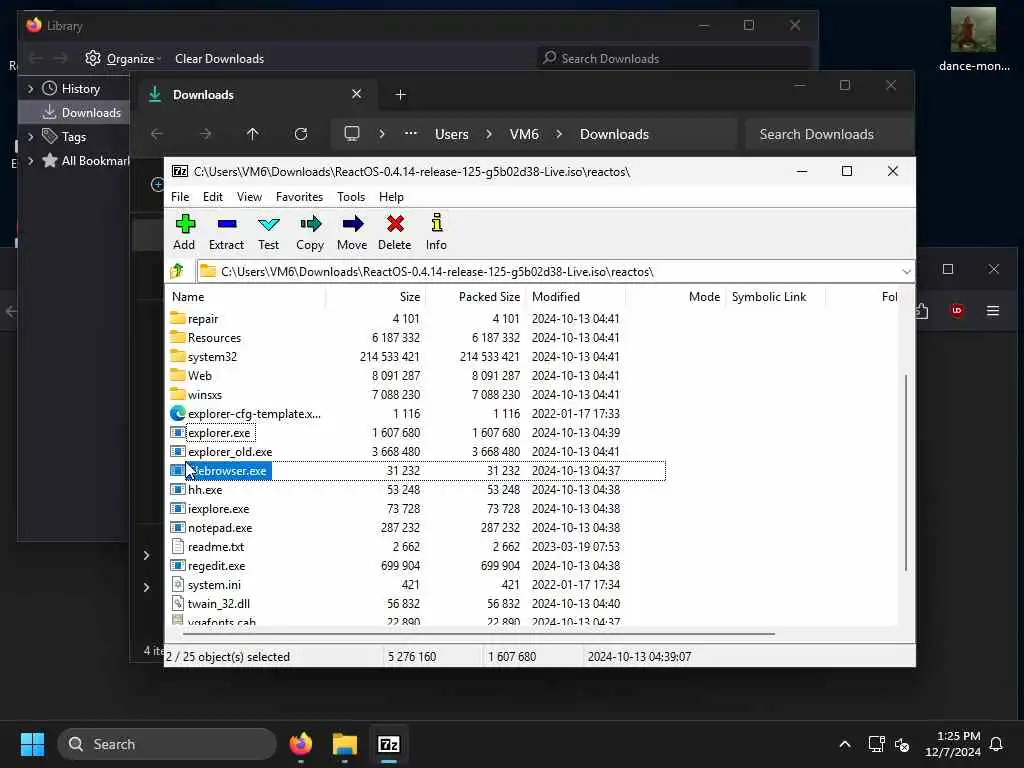Click the Users breadcrumb in Explorer

[x=451, y=134]
